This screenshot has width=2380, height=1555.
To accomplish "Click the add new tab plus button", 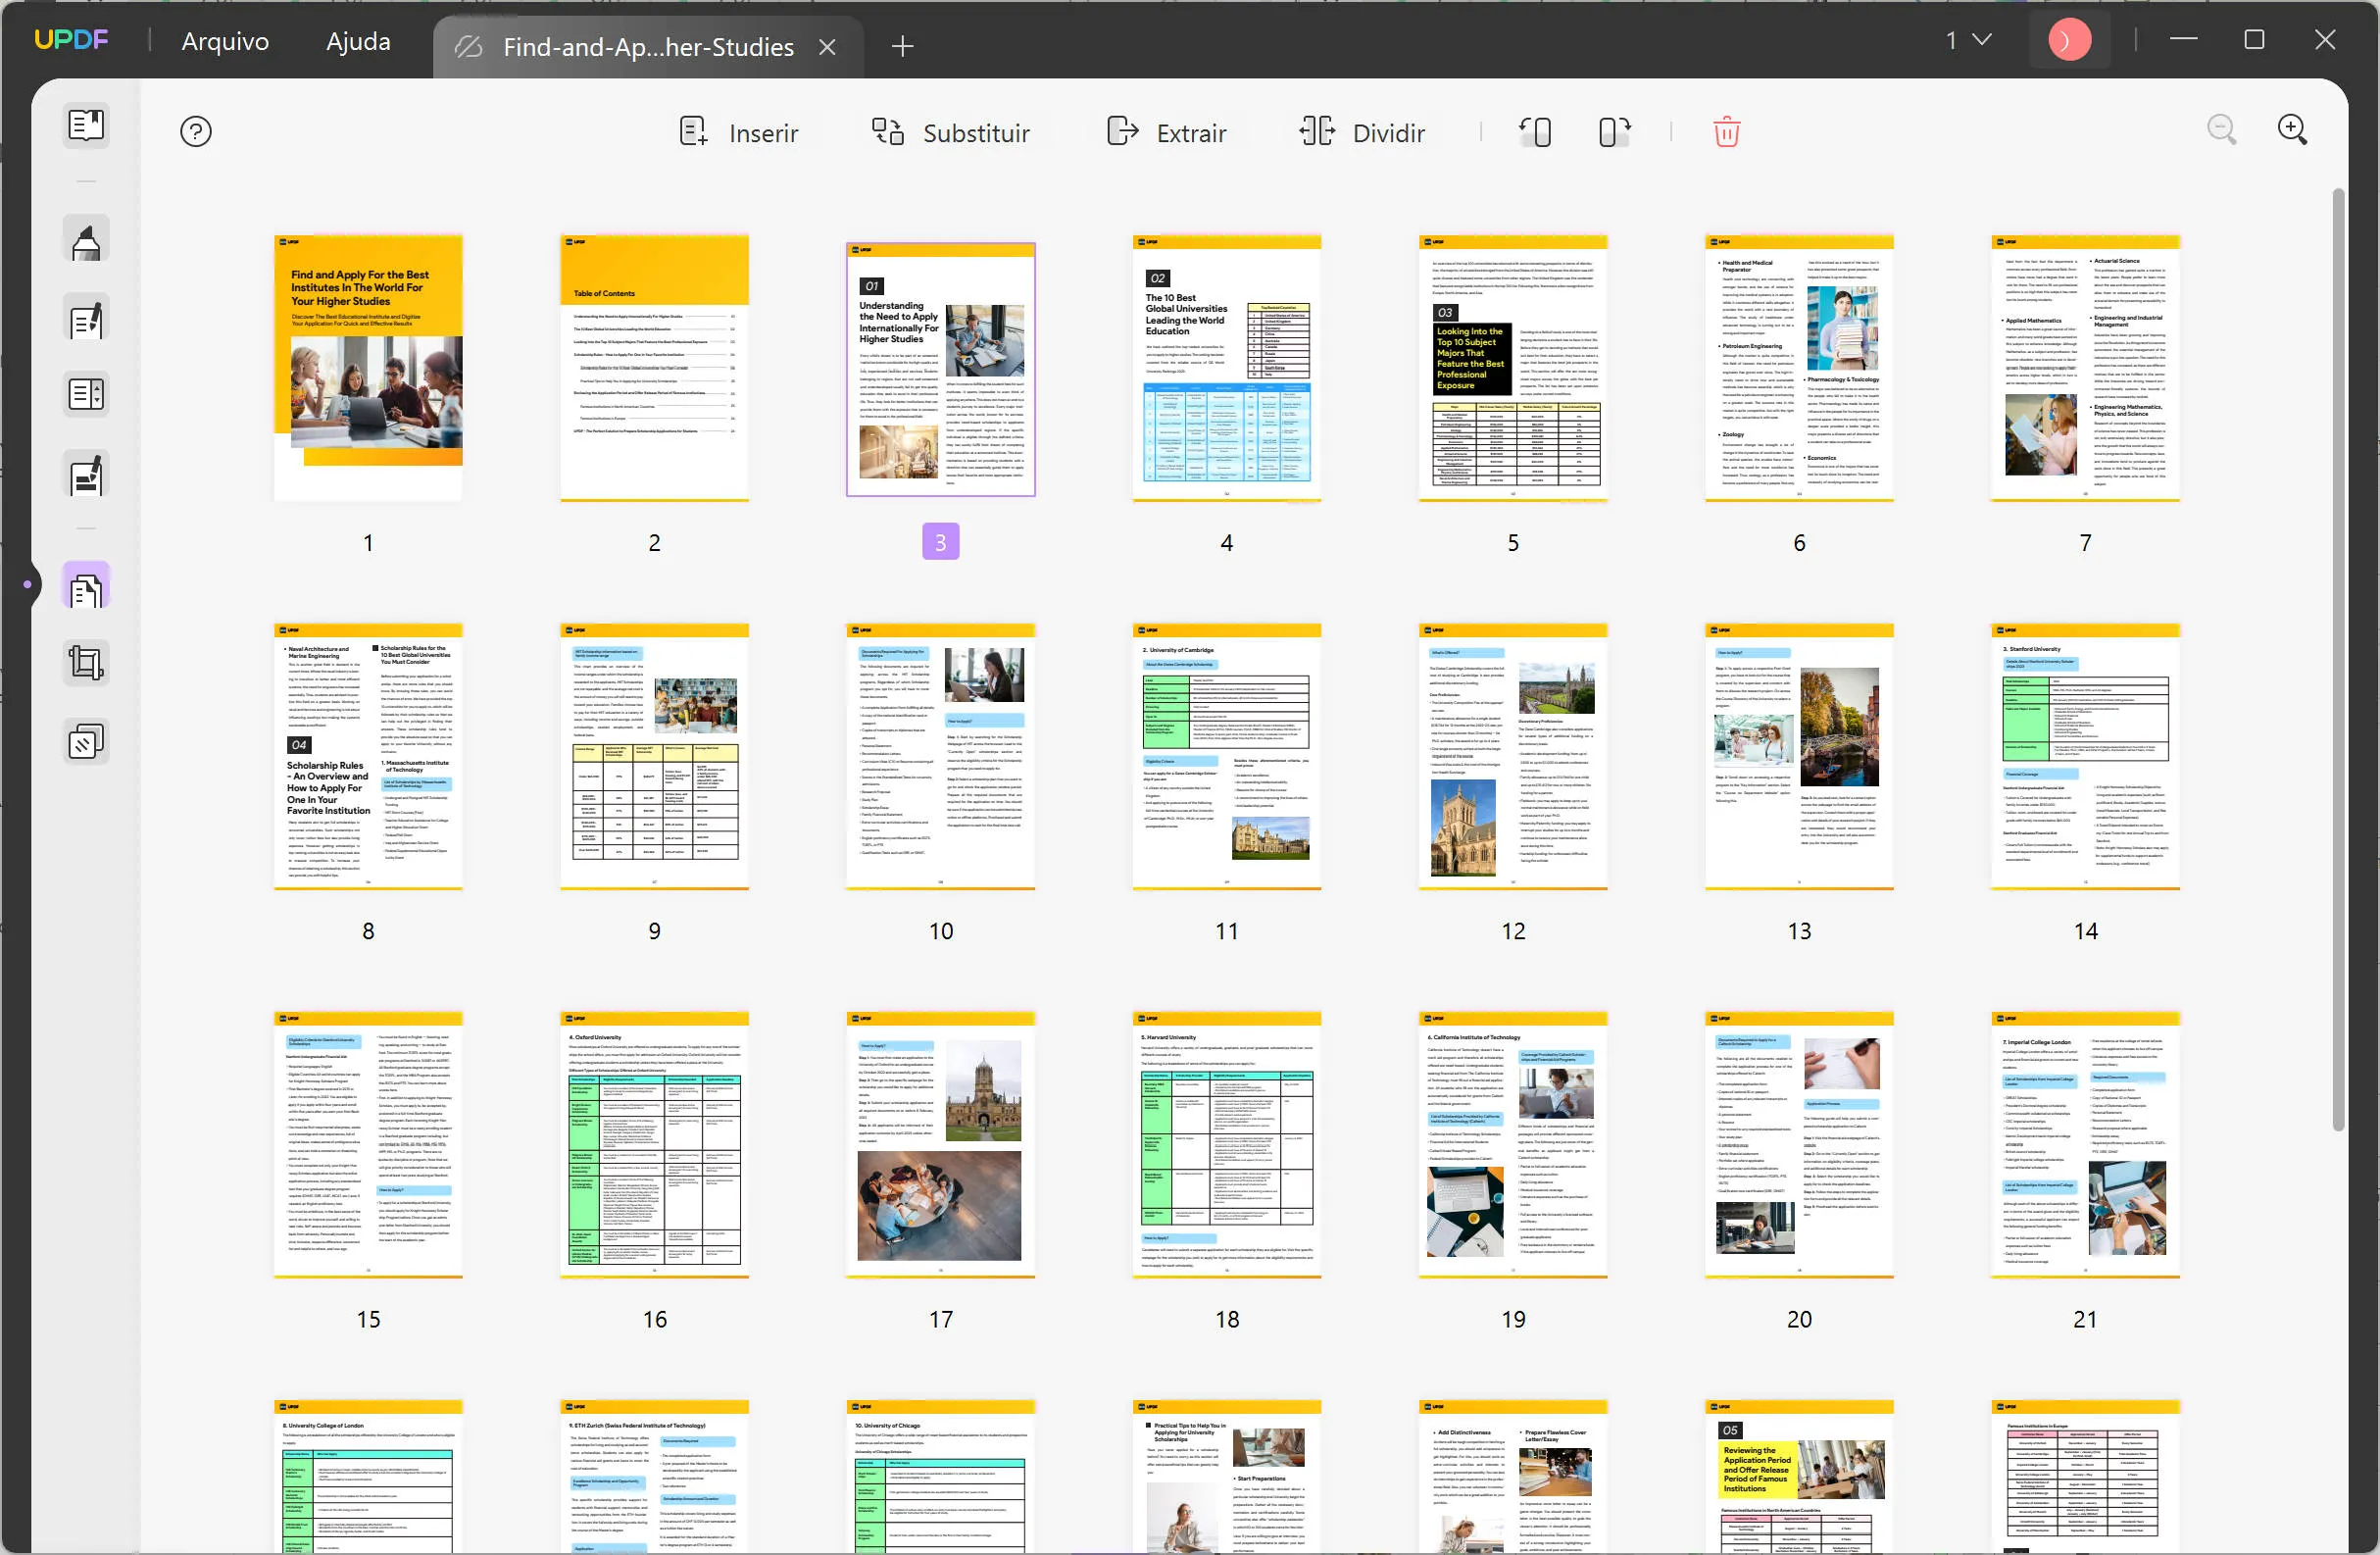I will tap(900, 47).
